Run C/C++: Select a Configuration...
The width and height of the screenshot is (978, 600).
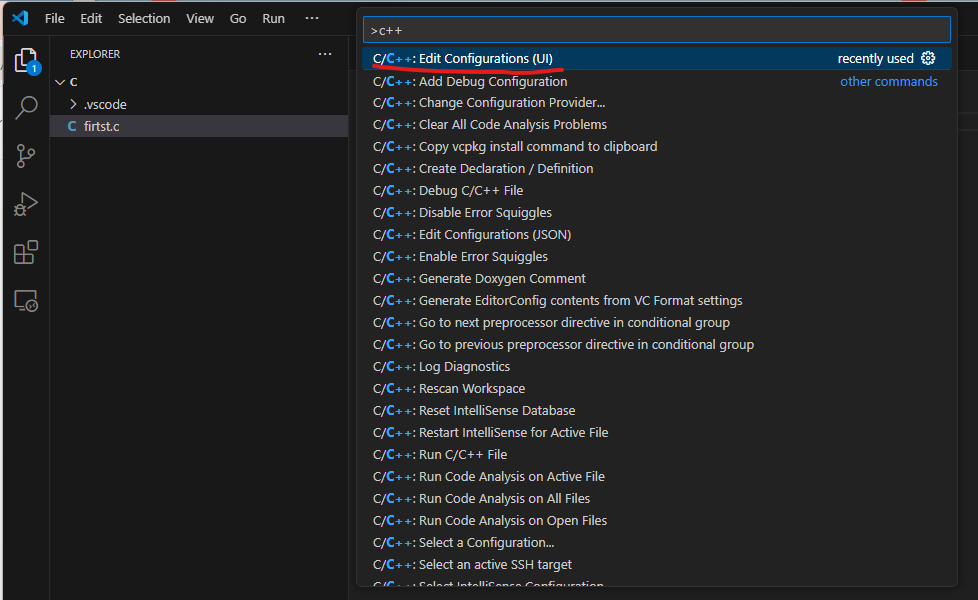[657, 543]
